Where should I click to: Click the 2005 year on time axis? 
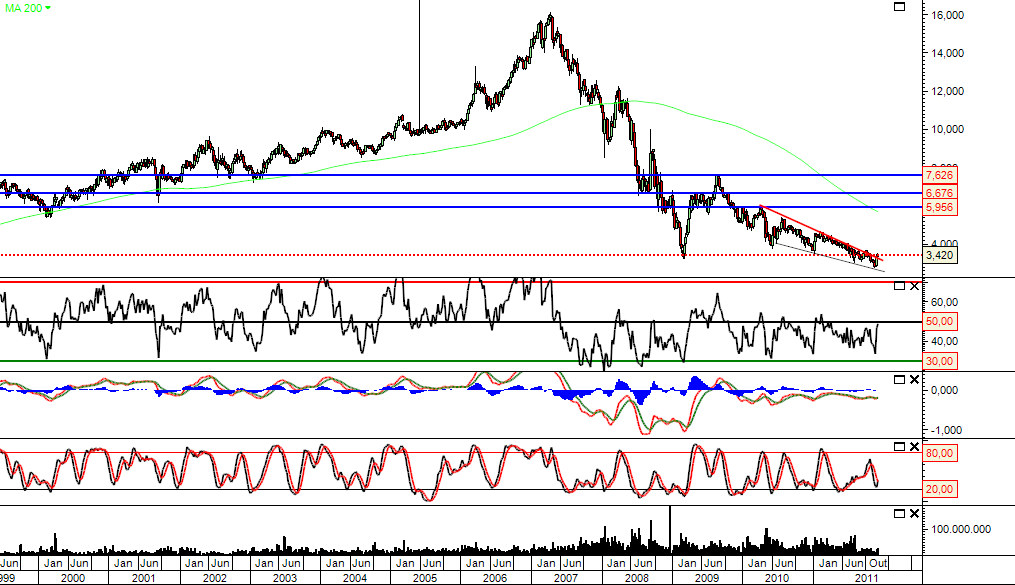(x=425, y=578)
